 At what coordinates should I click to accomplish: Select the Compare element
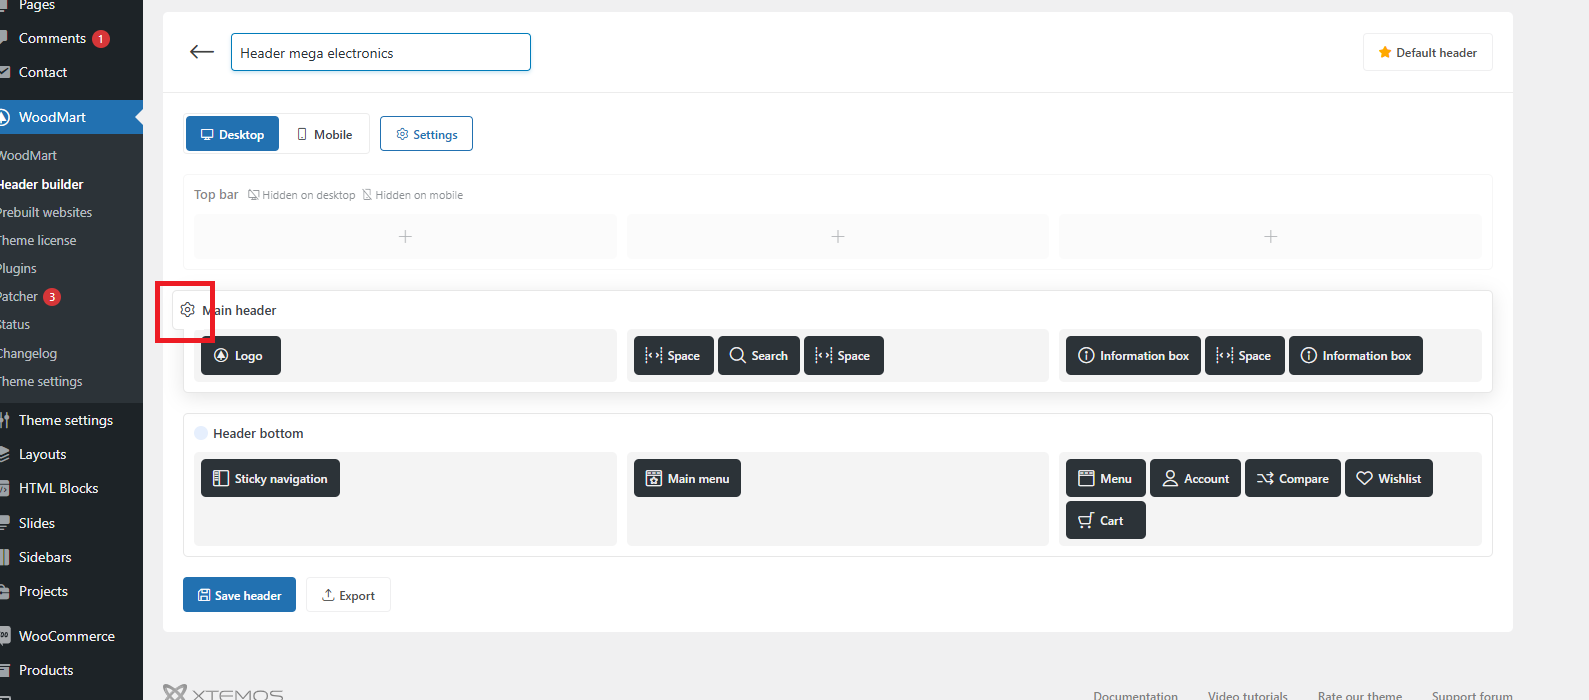pyautogui.click(x=1293, y=478)
